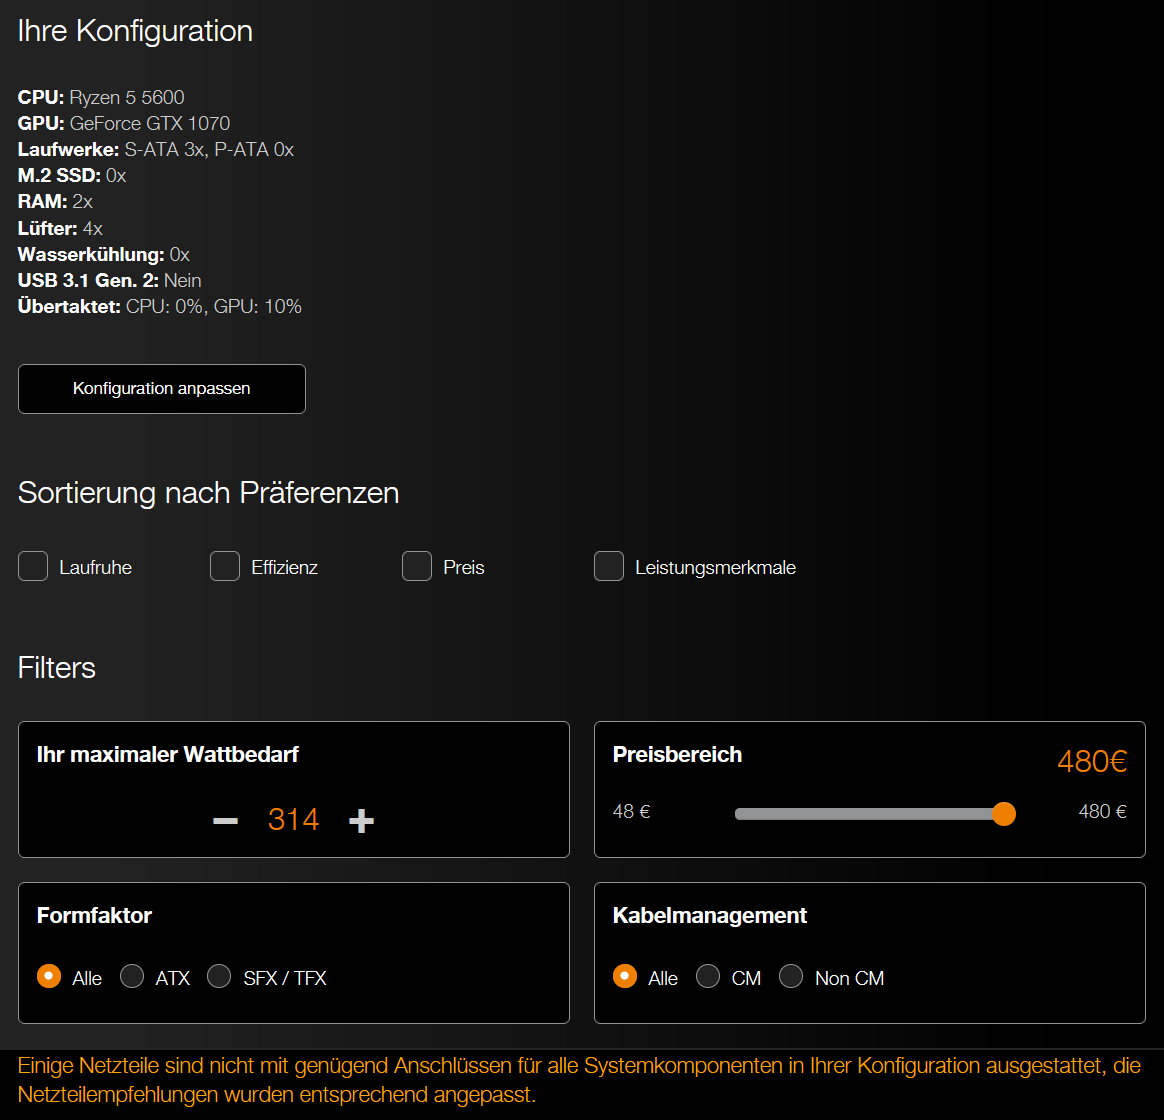Click the Sortierung nach Präferenzen heading
This screenshot has width=1164, height=1120.
point(208,492)
